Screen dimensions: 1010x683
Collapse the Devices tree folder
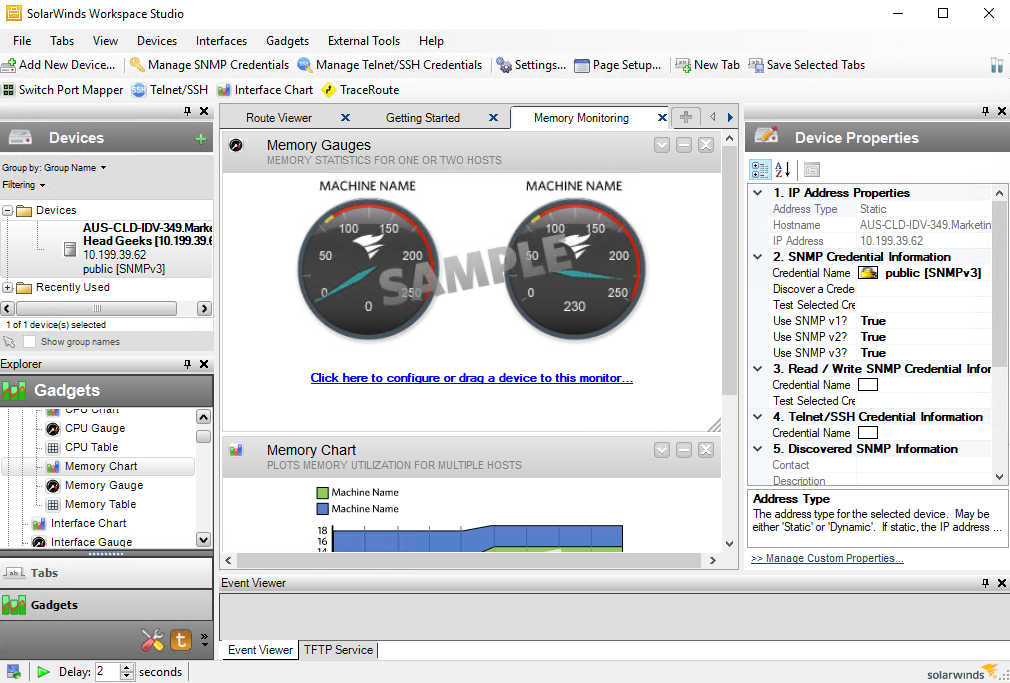[x=8, y=211]
